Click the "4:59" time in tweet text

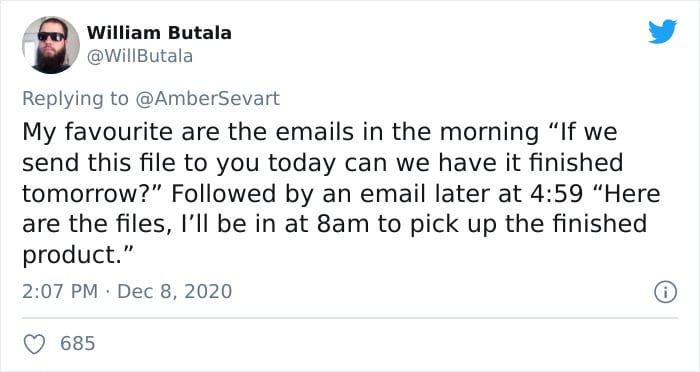point(556,193)
